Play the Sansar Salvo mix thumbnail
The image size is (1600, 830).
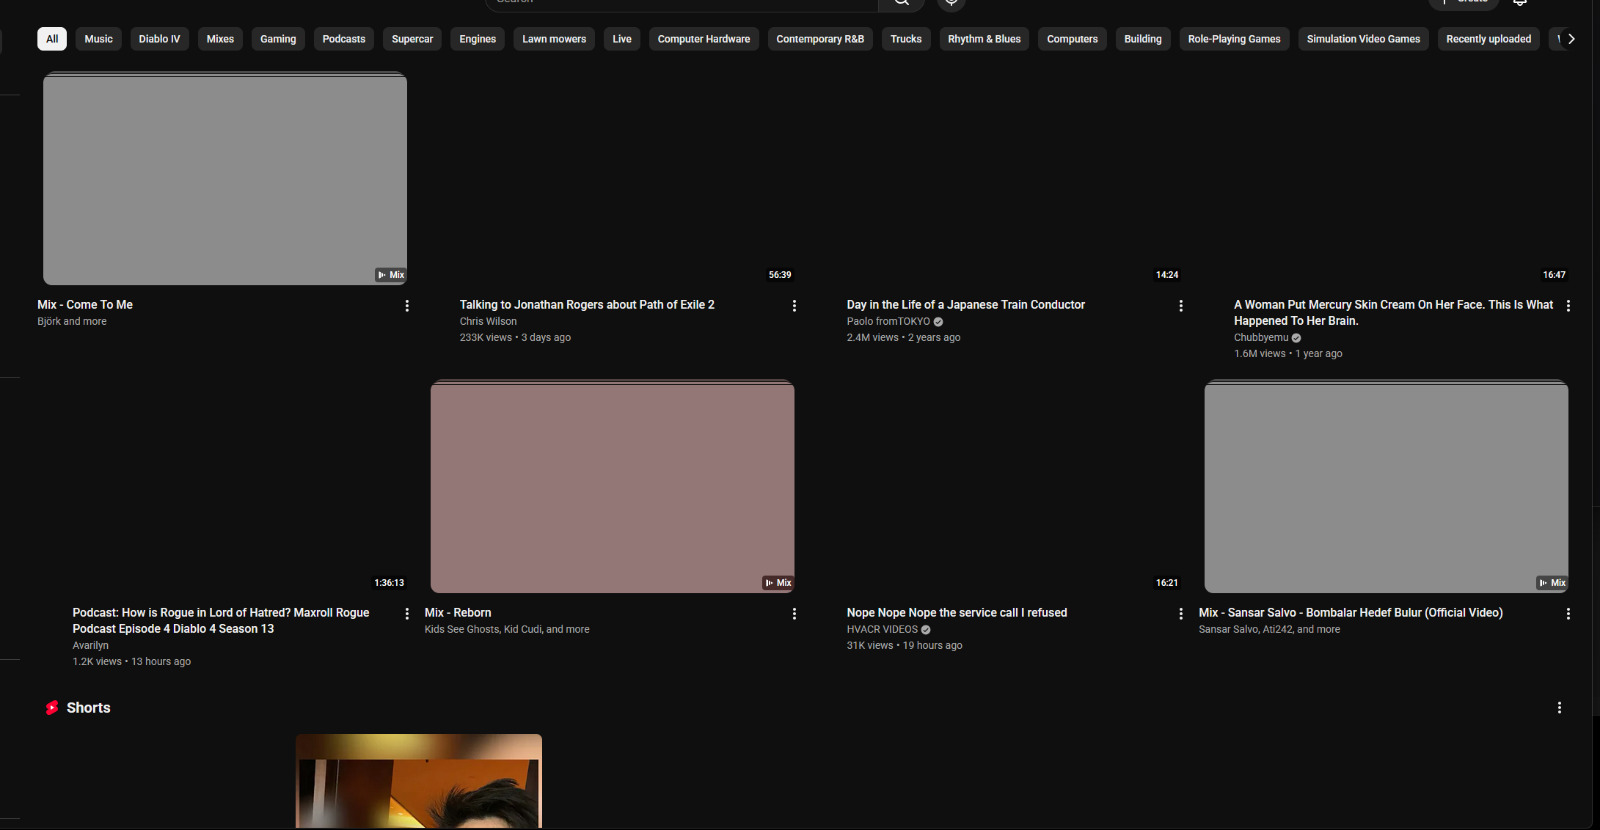[x=1386, y=487]
